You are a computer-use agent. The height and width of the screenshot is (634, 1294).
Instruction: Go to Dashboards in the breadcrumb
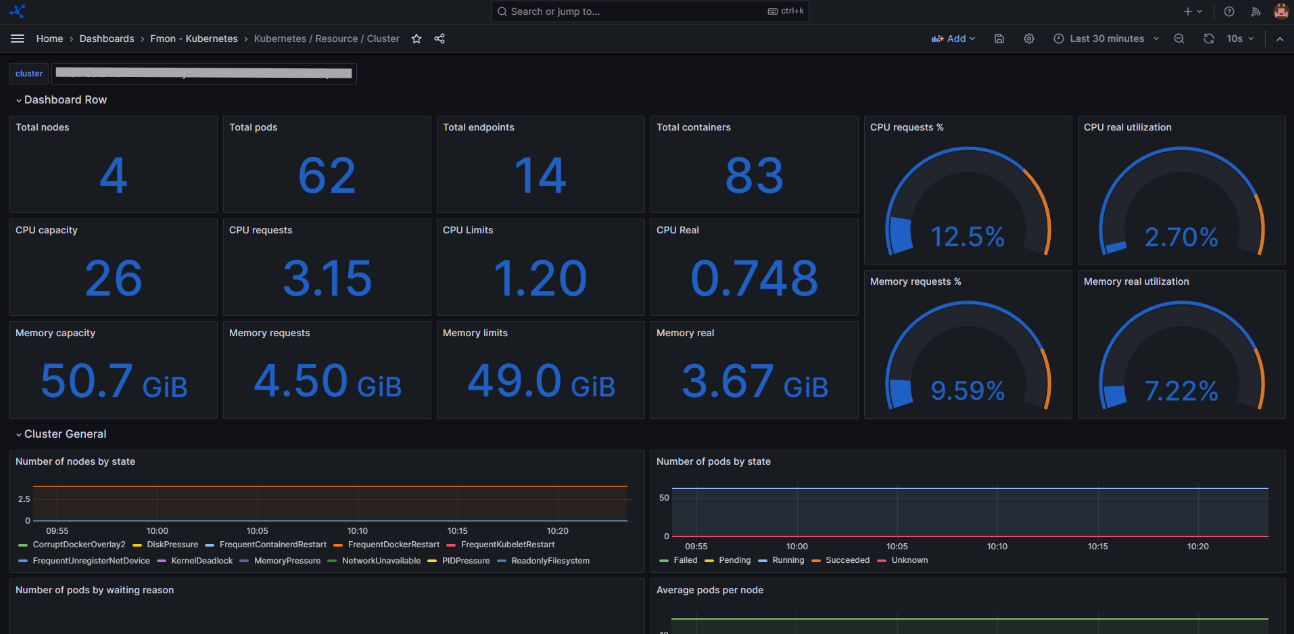click(x=106, y=39)
